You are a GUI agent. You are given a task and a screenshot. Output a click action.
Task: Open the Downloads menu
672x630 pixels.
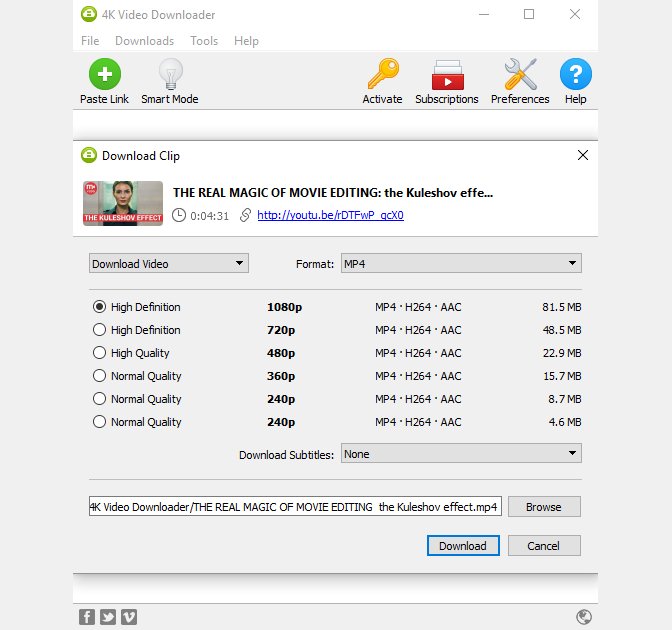pos(144,41)
